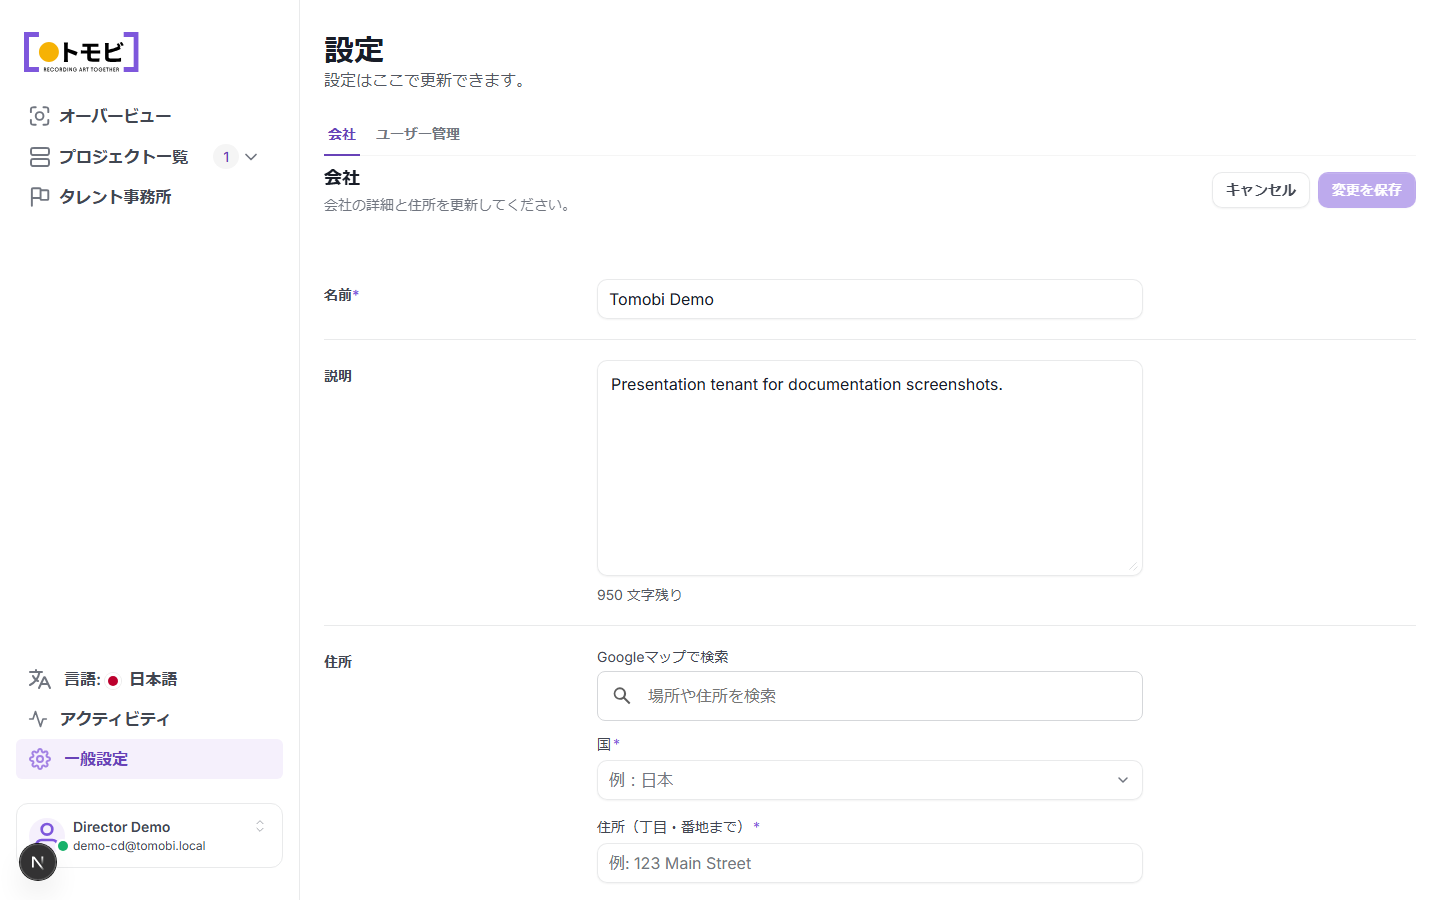Expand the Director Demo account switcher arrows
This screenshot has width=1440, height=900.
(260, 826)
